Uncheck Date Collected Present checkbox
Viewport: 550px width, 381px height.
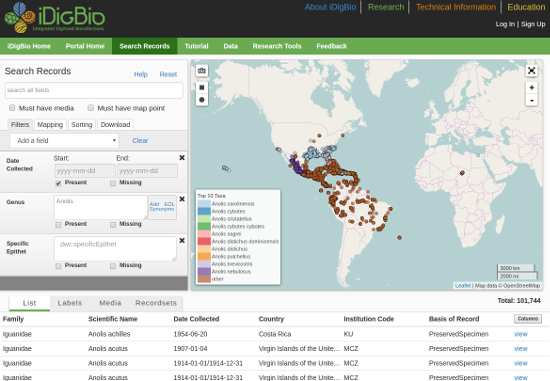click(x=58, y=183)
